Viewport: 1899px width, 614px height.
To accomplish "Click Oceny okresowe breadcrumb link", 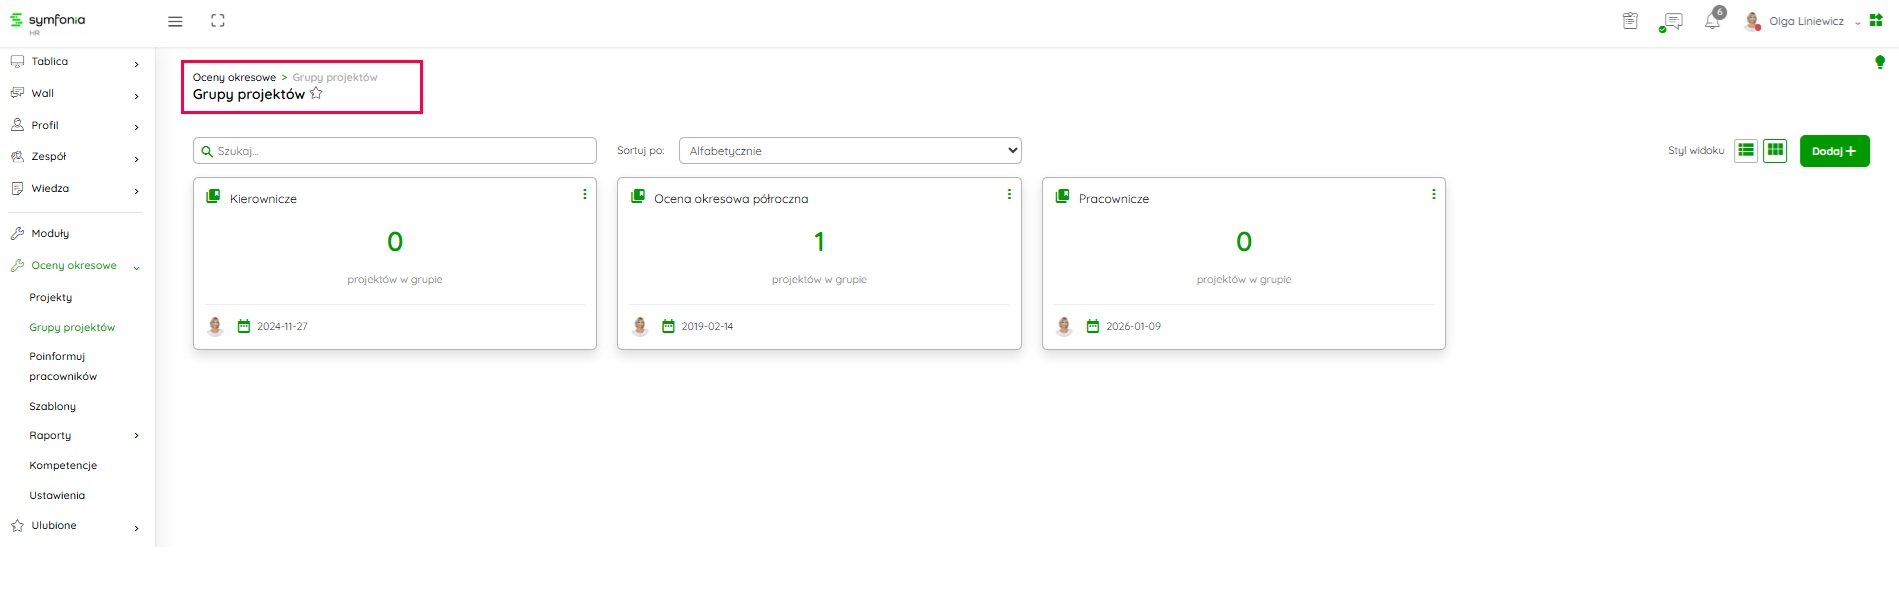I will tap(234, 77).
